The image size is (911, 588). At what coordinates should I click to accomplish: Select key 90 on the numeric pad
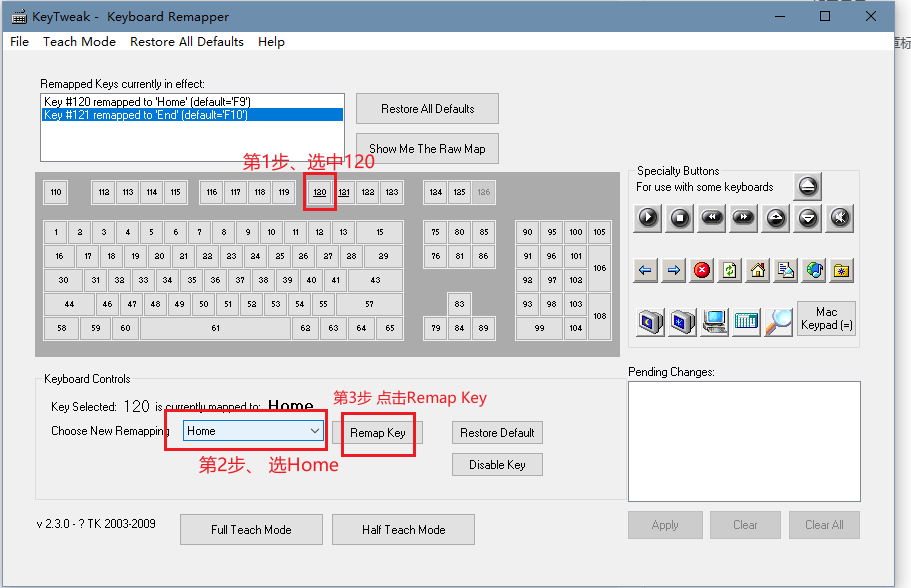pos(528,232)
